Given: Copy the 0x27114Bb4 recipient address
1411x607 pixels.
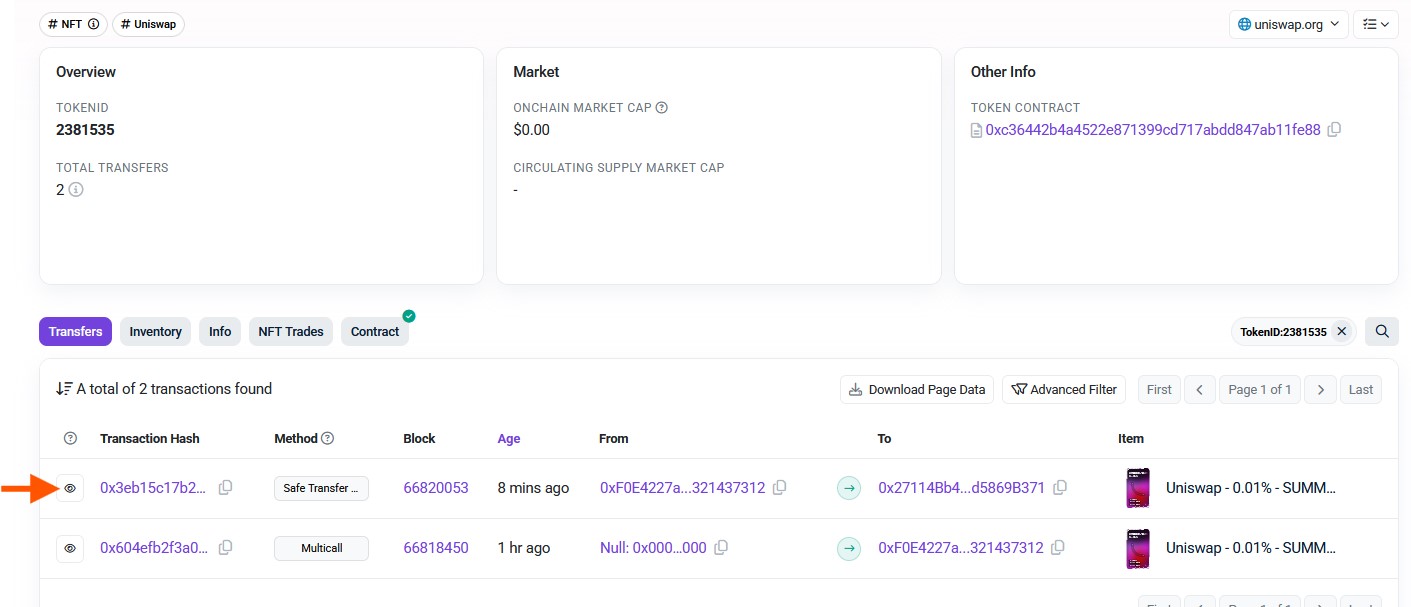Looking at the screenshot, I should 1060,488.
